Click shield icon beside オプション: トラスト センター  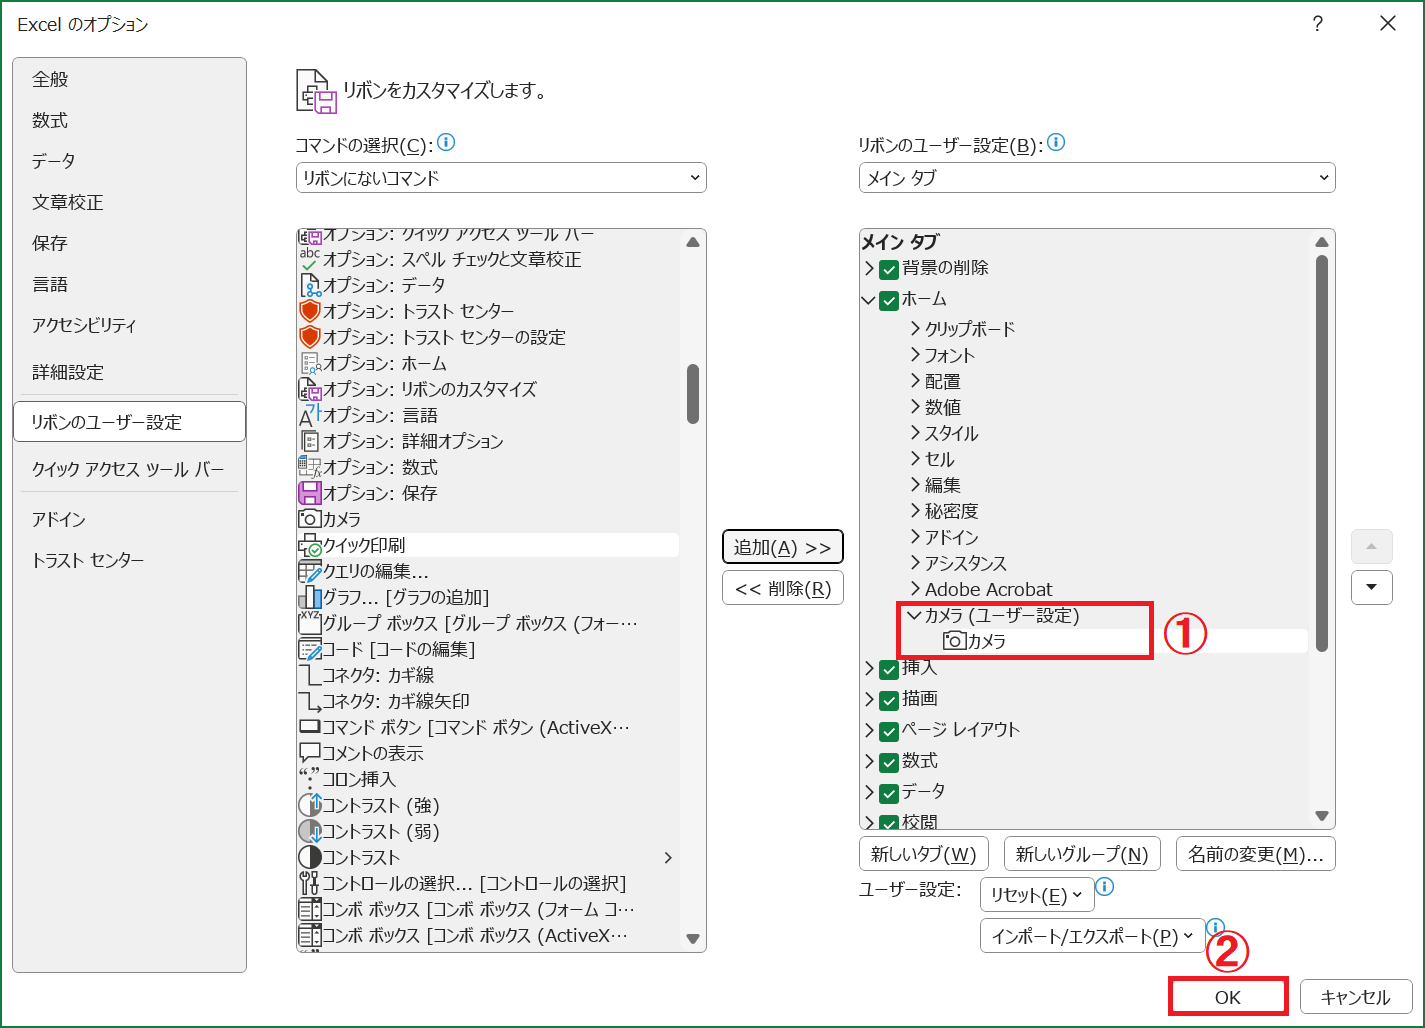point(310,311)
